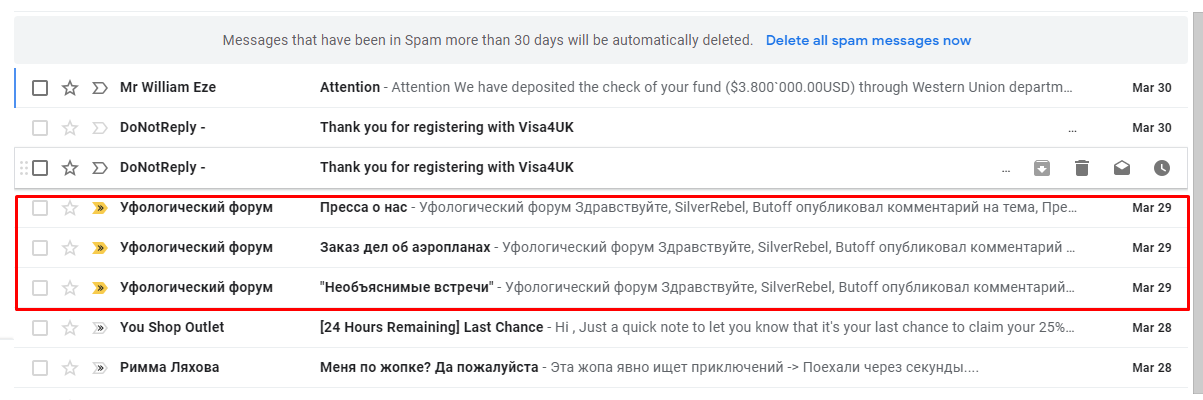Archive the hovered Visa4UK message
This screenshot has height=400, width=1203.
tap(1042, 168)
